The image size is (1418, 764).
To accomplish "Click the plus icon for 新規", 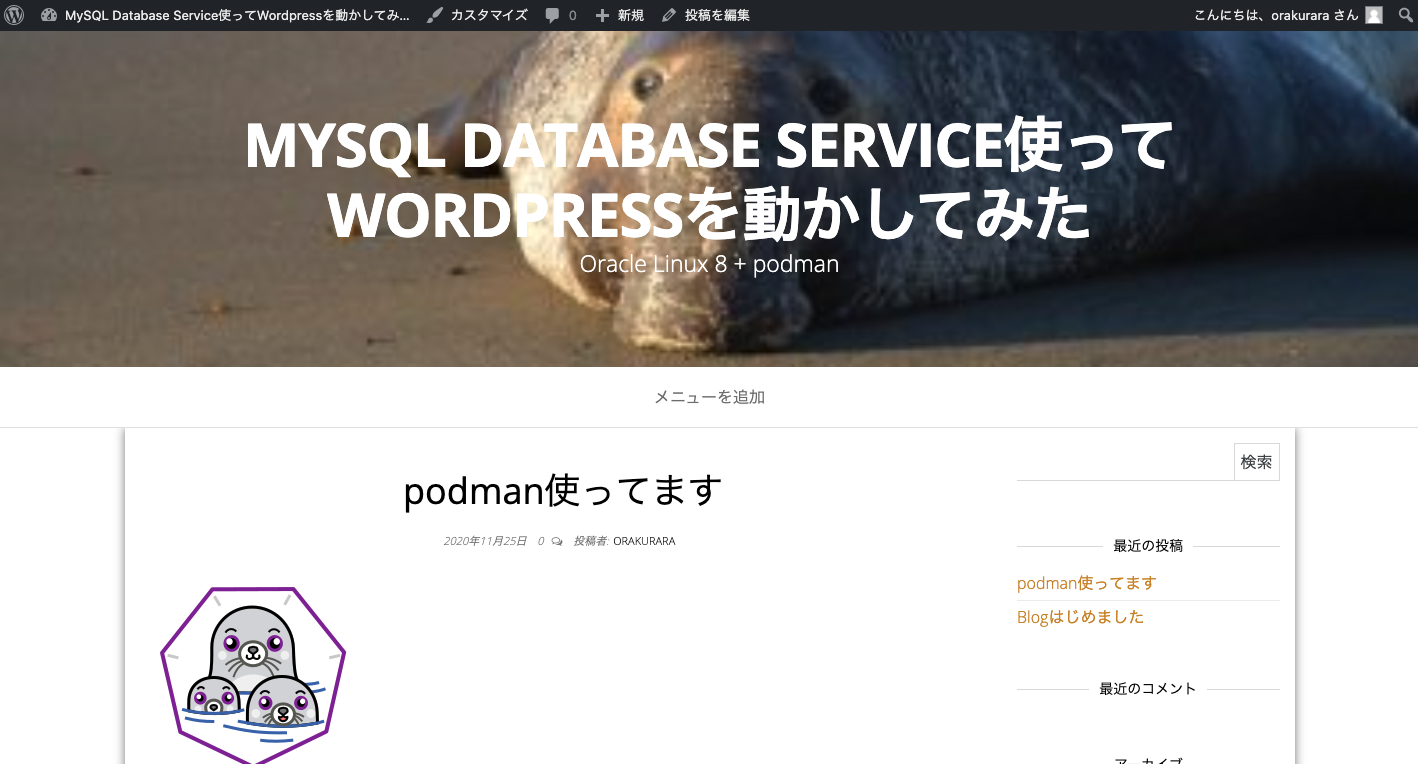I will (602, 15).
